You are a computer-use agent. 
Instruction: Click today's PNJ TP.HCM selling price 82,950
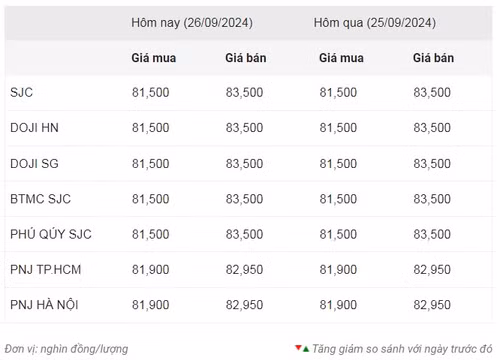[x=244, y=270]
